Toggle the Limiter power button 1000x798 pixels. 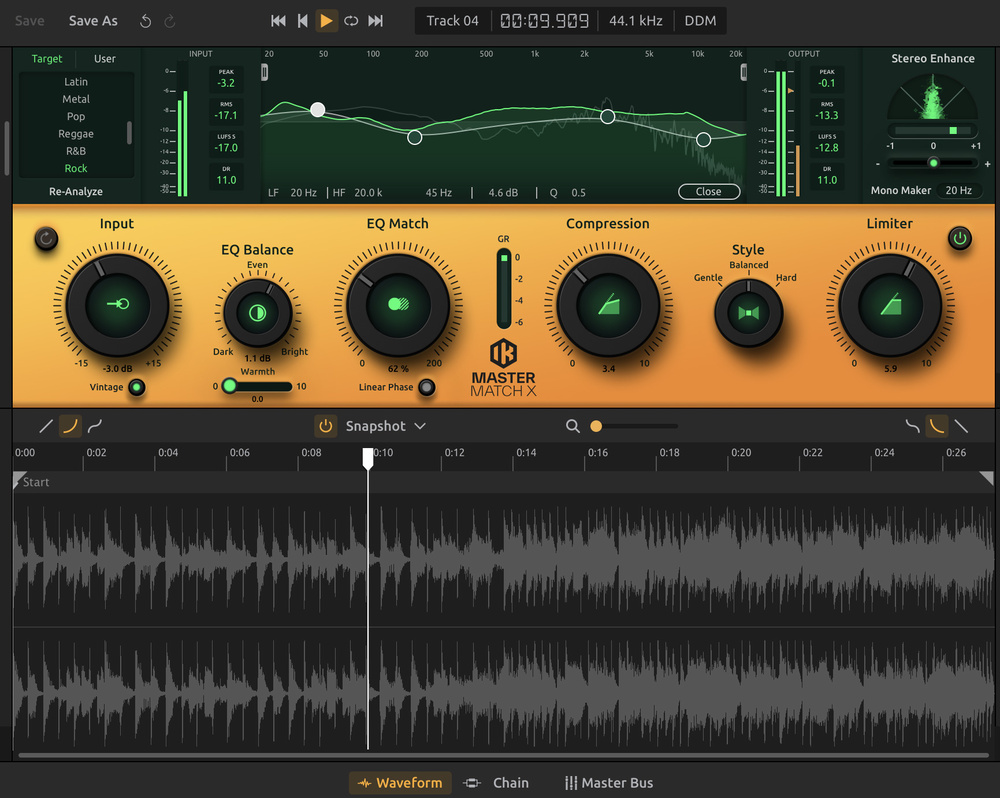959,239
